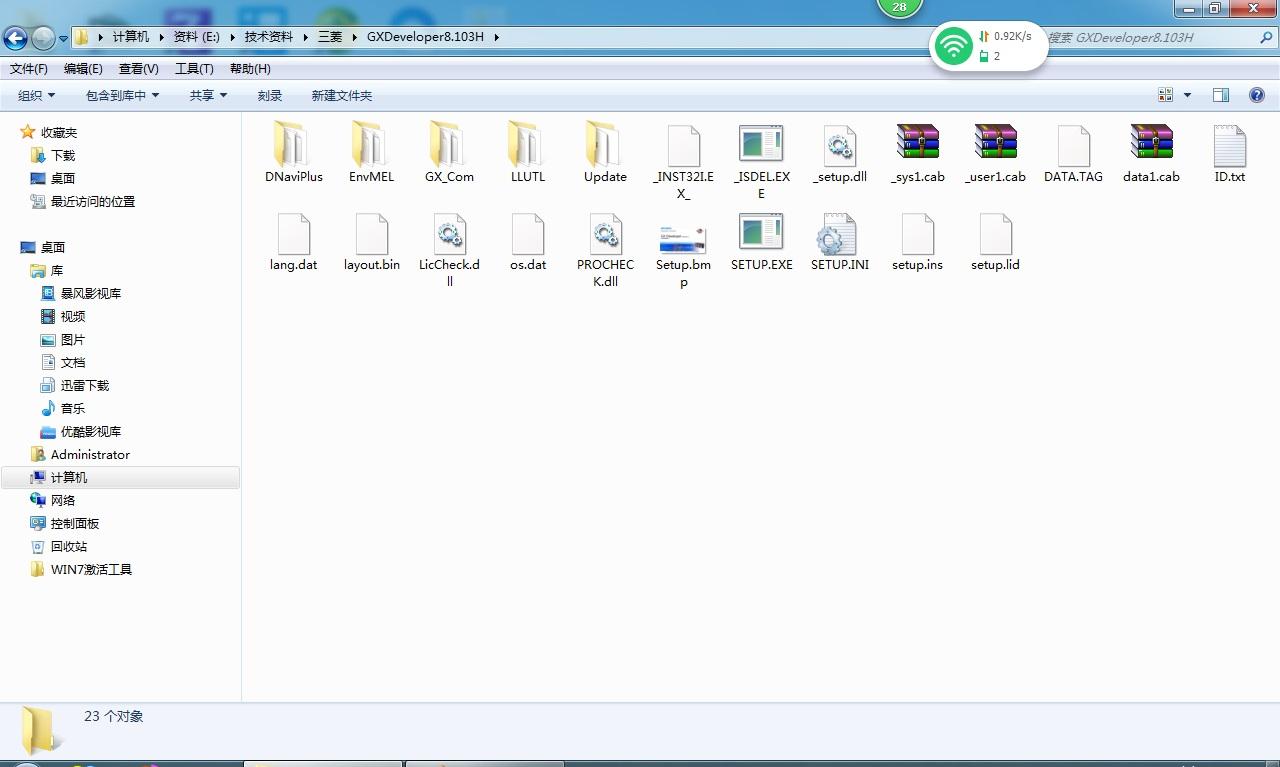Select 视频 library
The image size is (1280, 767).
pyautogui.click(x=73, y=316)
